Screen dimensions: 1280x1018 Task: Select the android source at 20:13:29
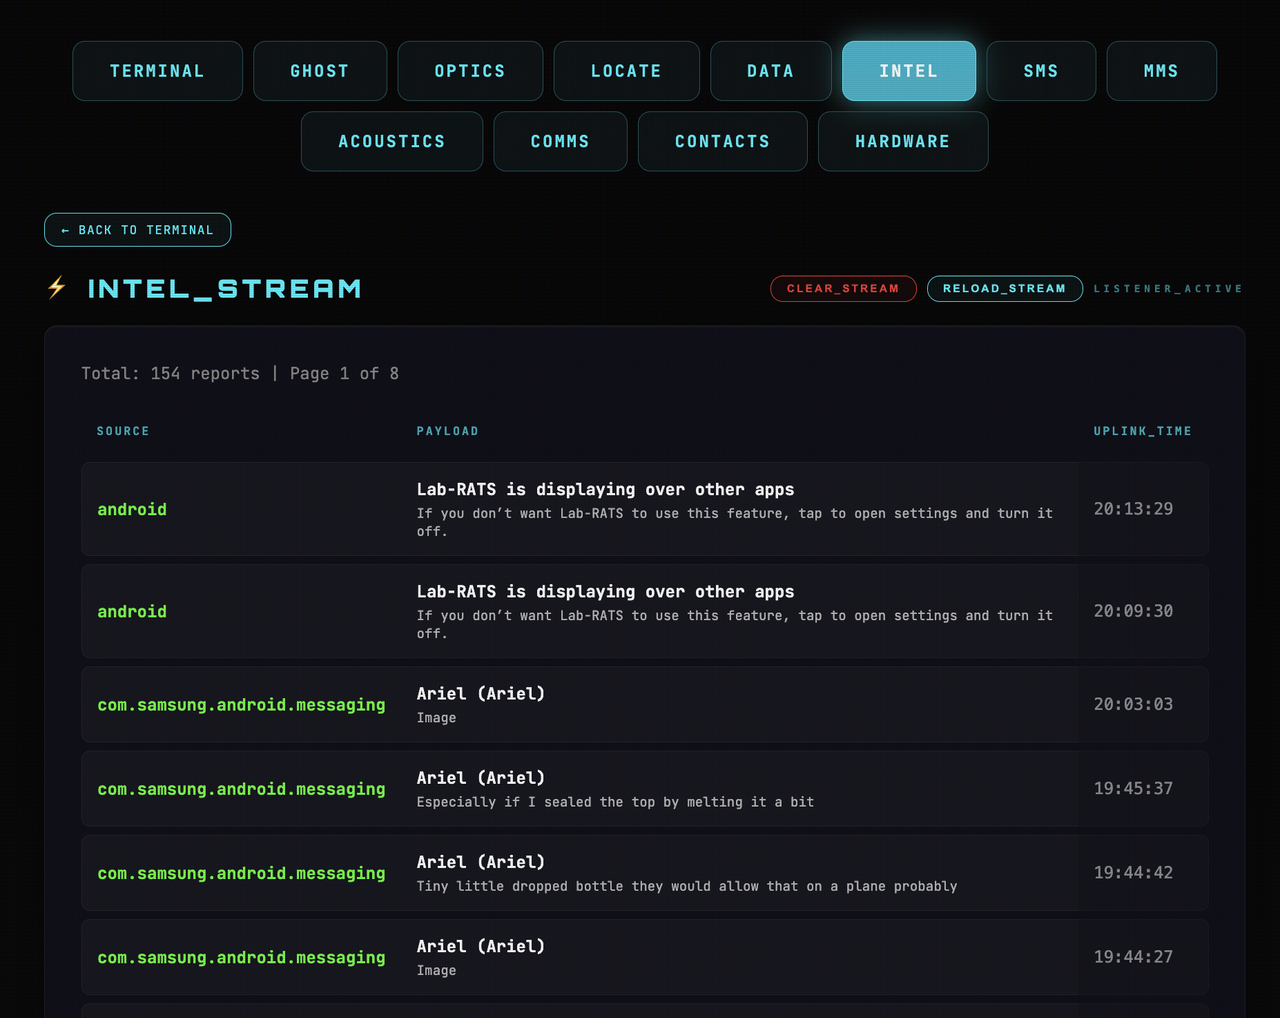[x=132, y=510]
